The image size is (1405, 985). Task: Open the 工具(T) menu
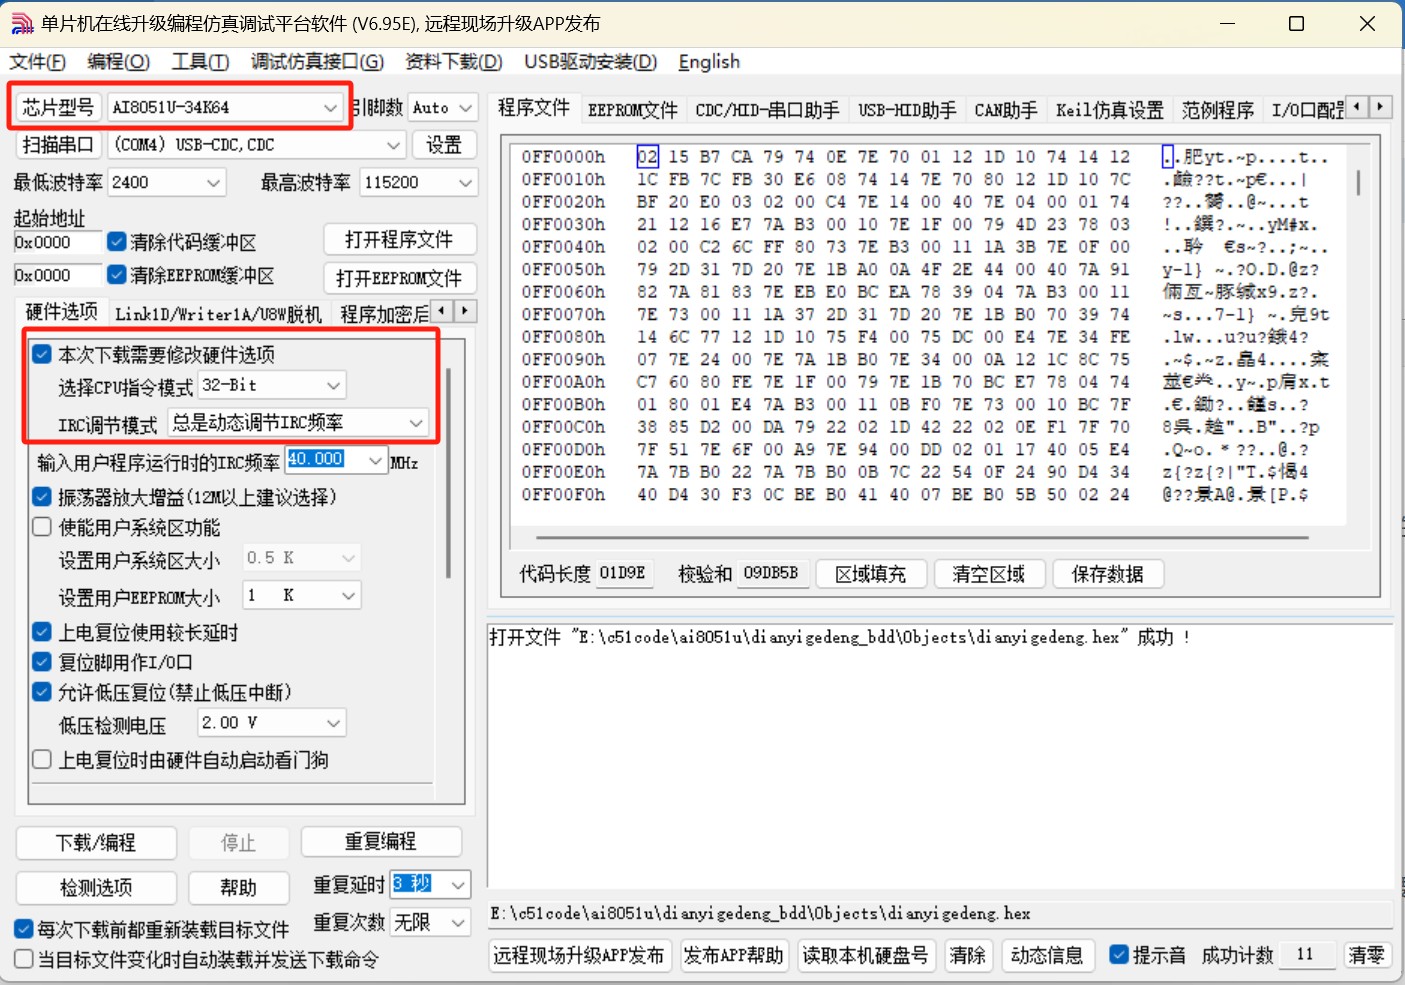[x=200, y=62]
